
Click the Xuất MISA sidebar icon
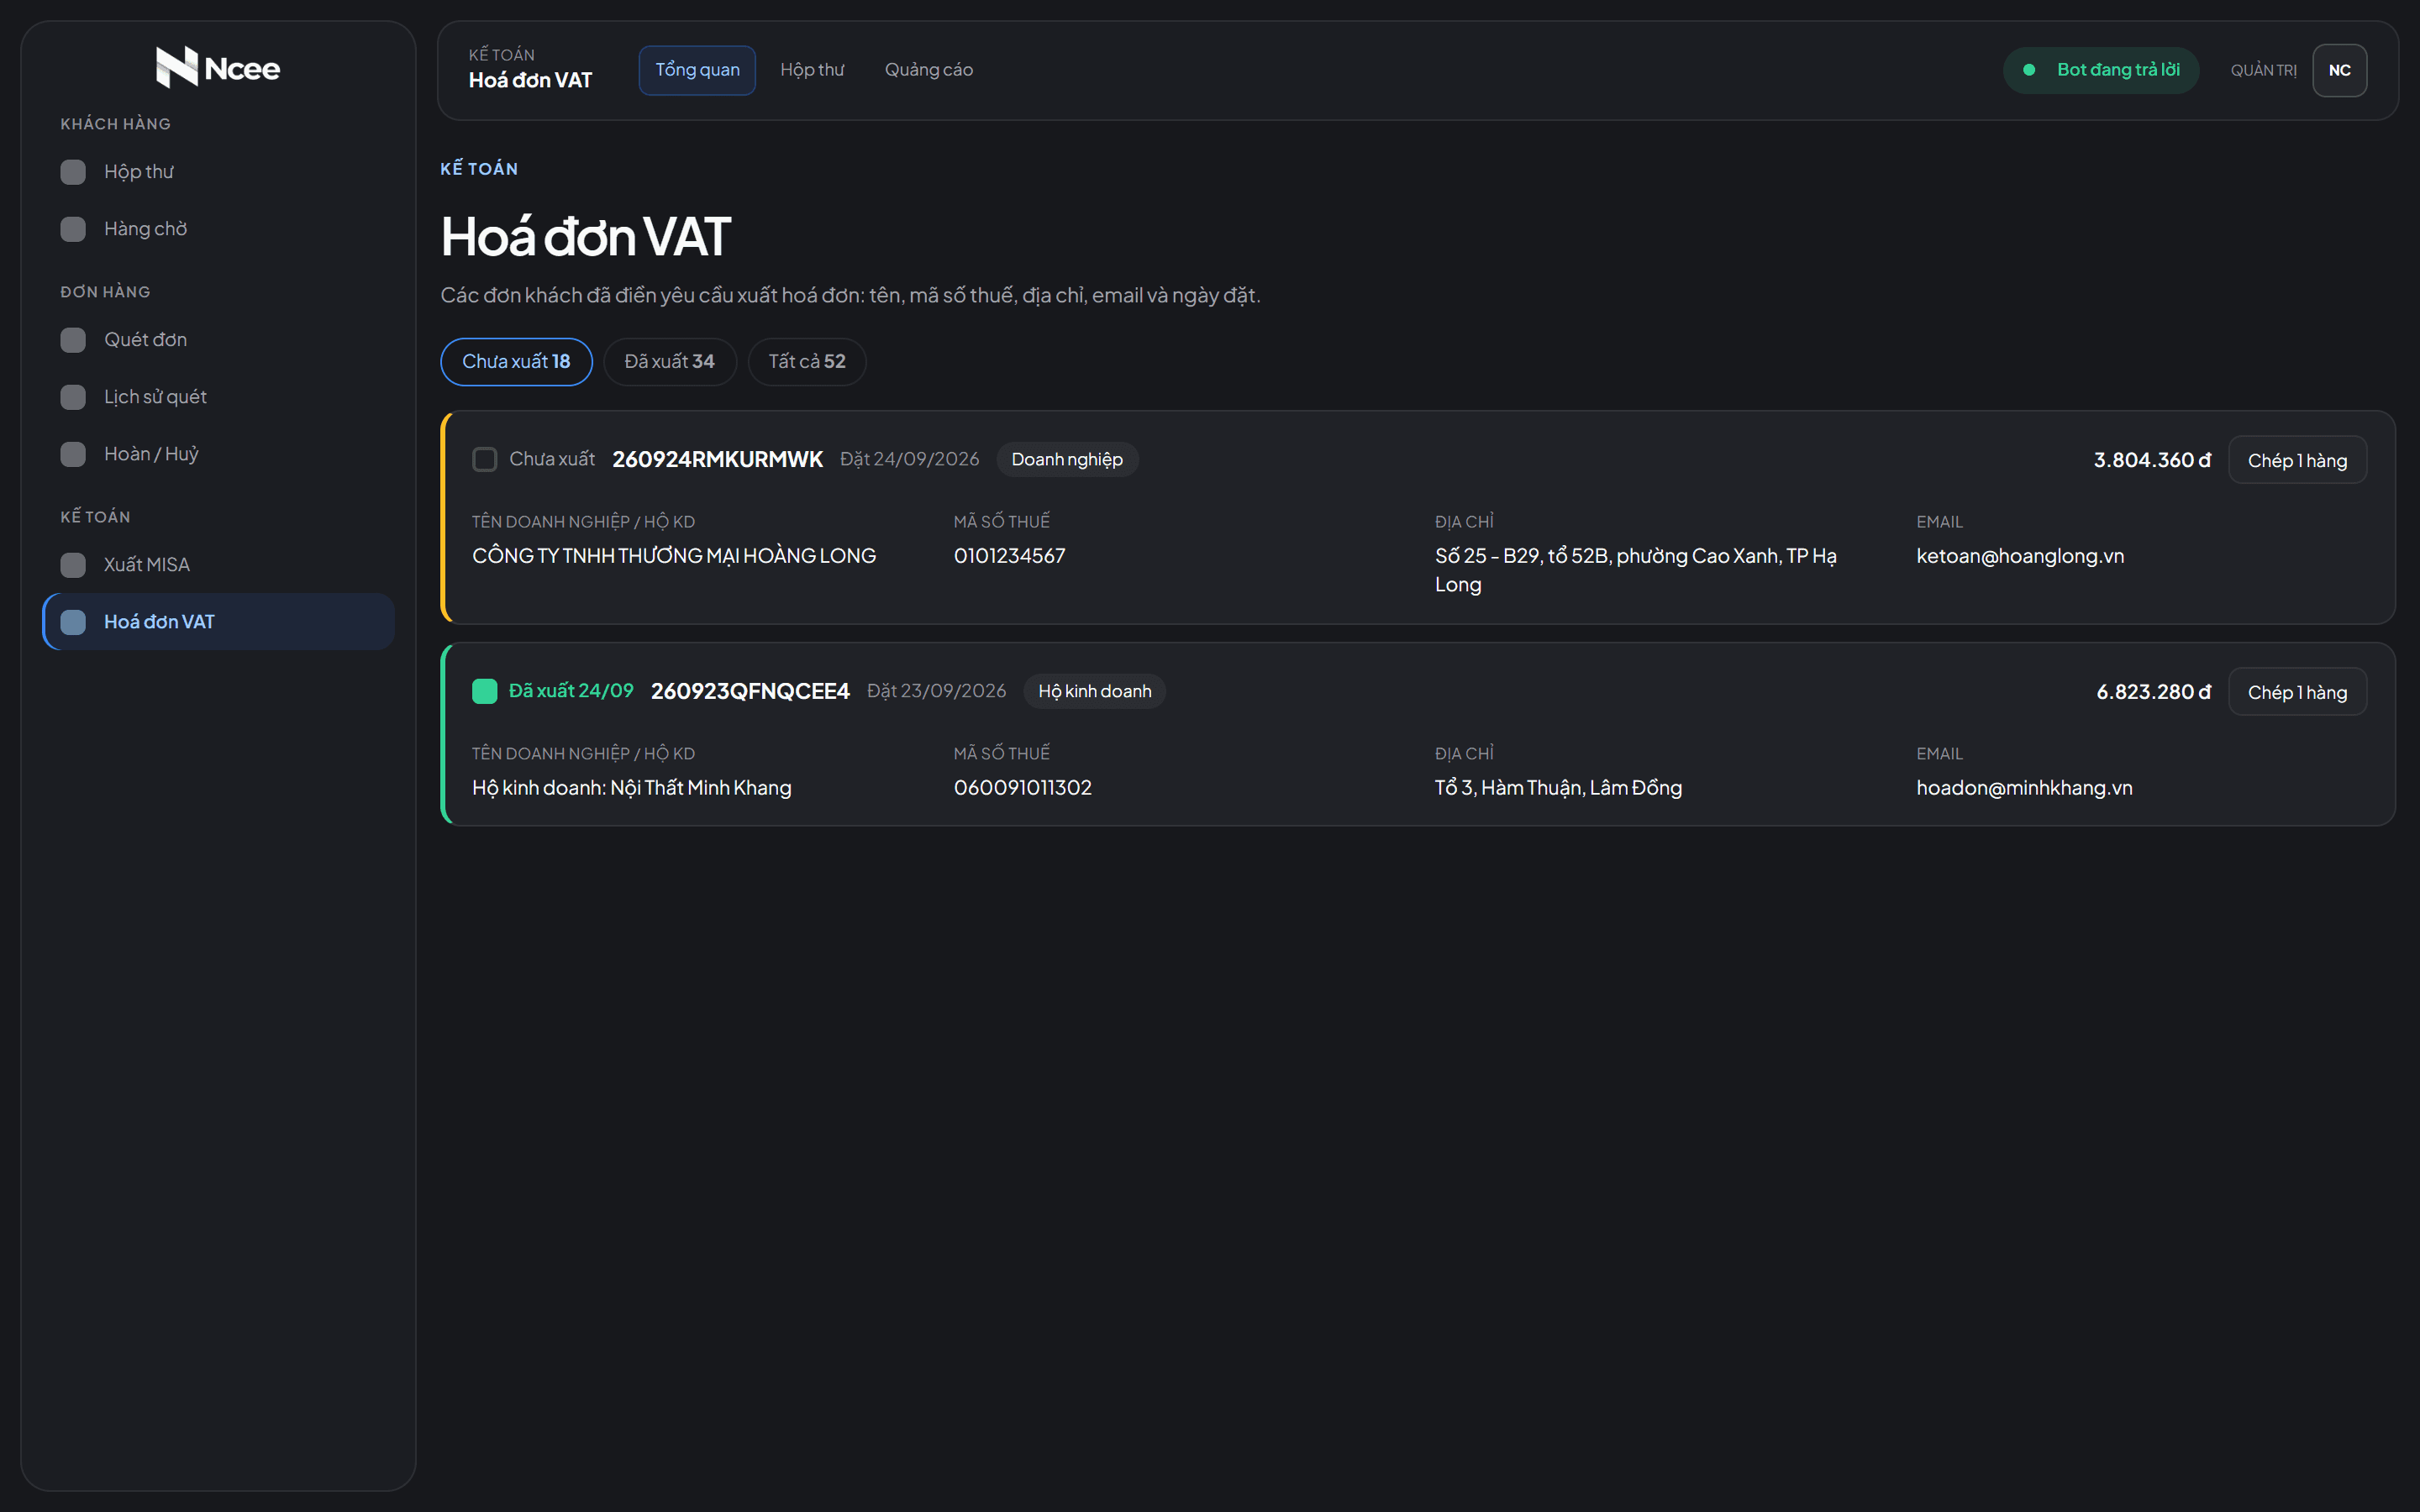point(73,565)
